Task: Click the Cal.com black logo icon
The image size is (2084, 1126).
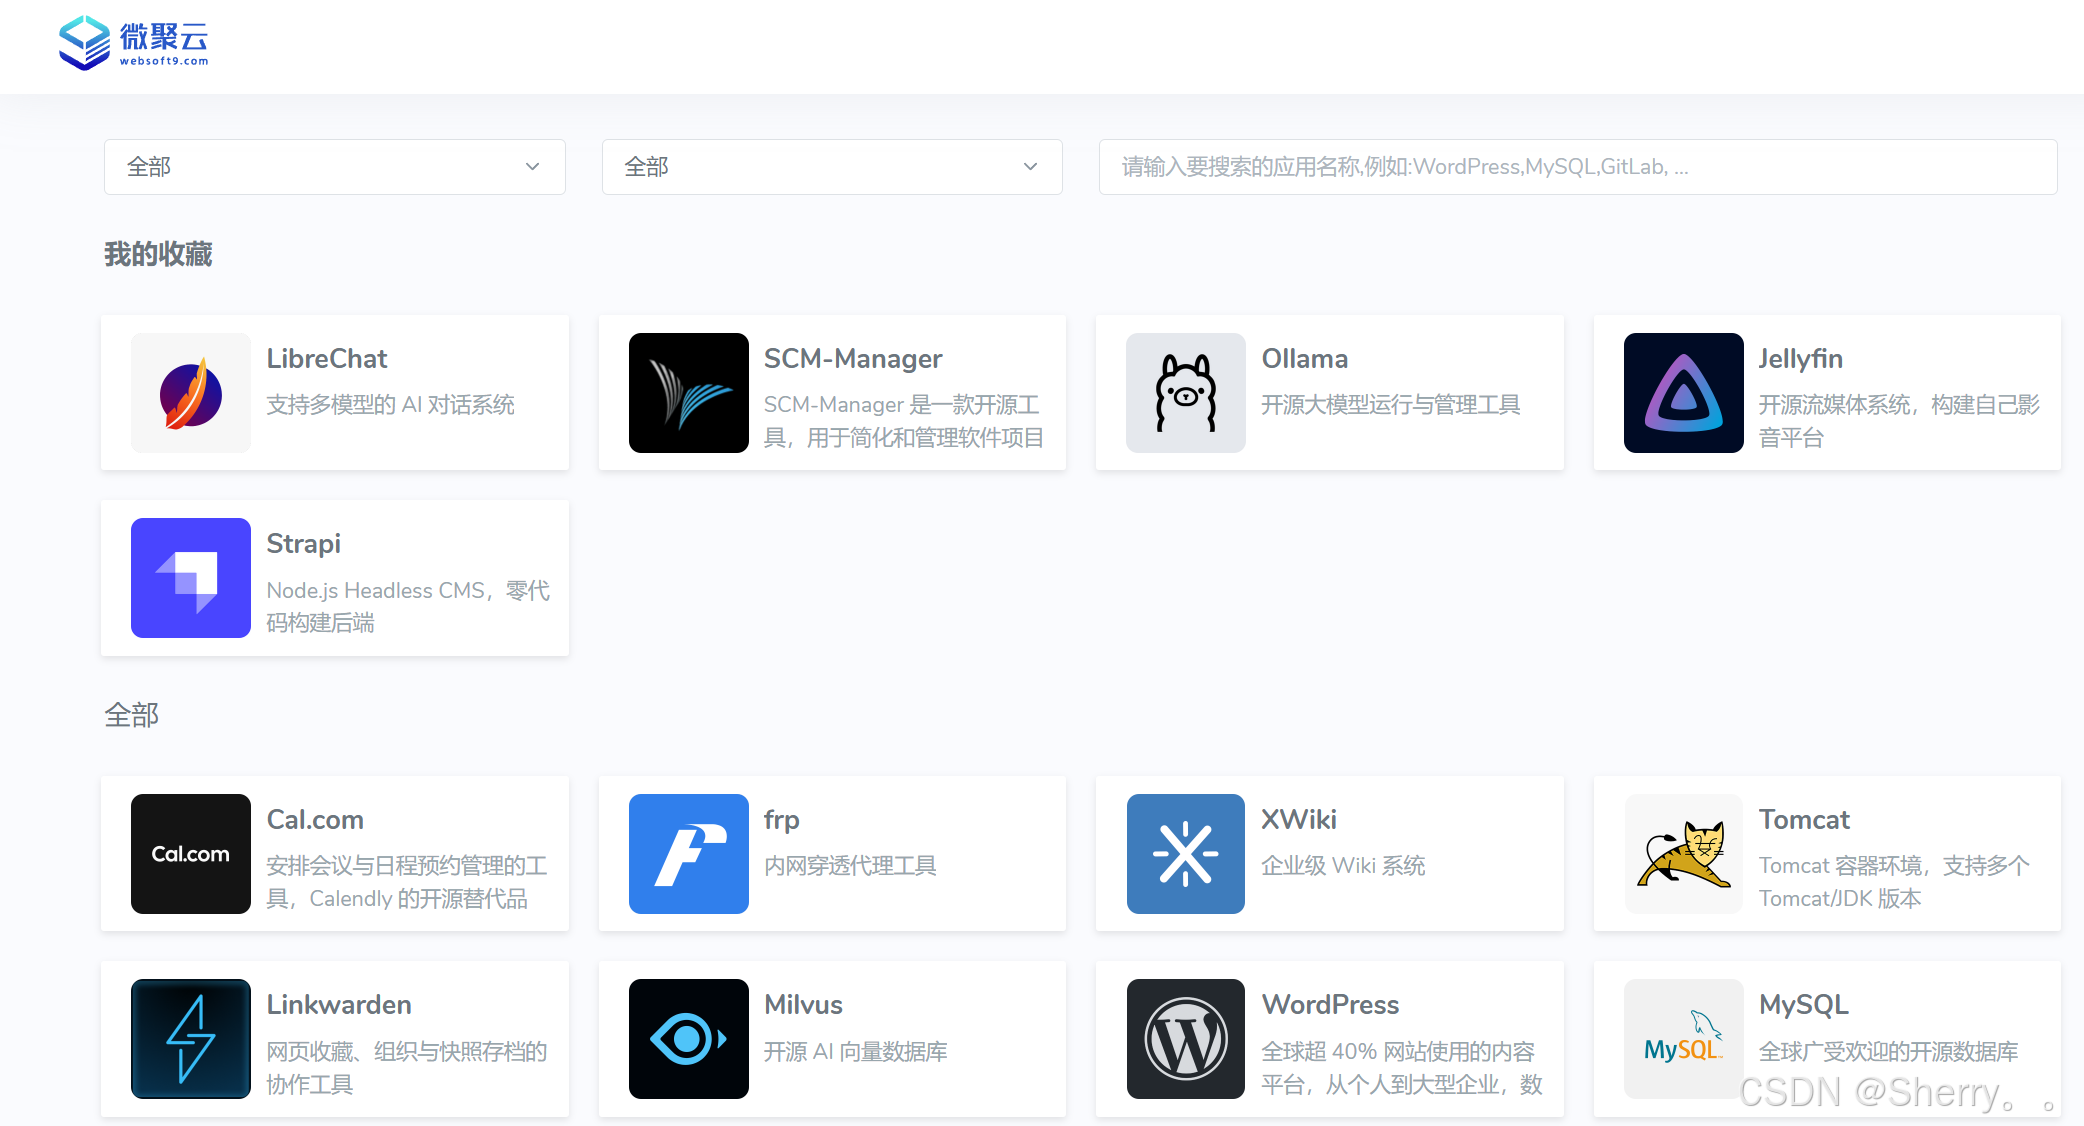Action: [x=190, y=854]
